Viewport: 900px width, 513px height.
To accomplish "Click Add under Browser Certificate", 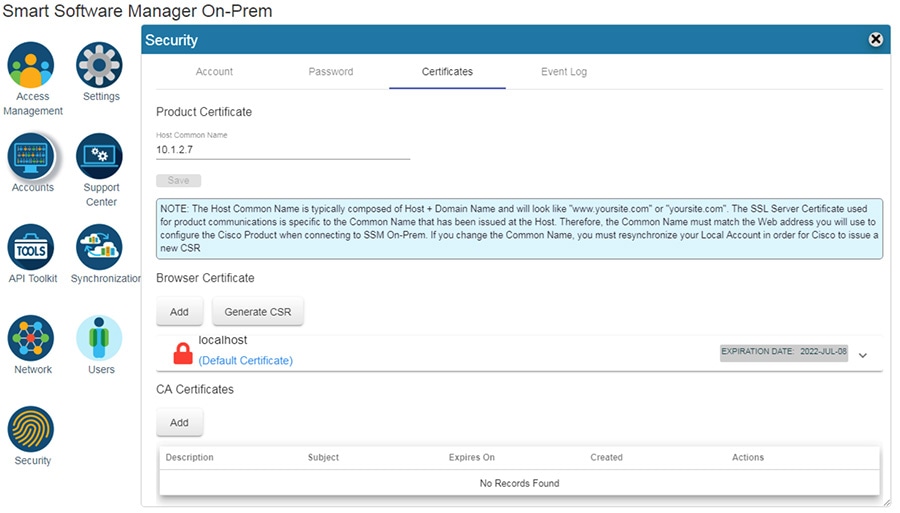I will pyautogui.click(x=179, y=312).
